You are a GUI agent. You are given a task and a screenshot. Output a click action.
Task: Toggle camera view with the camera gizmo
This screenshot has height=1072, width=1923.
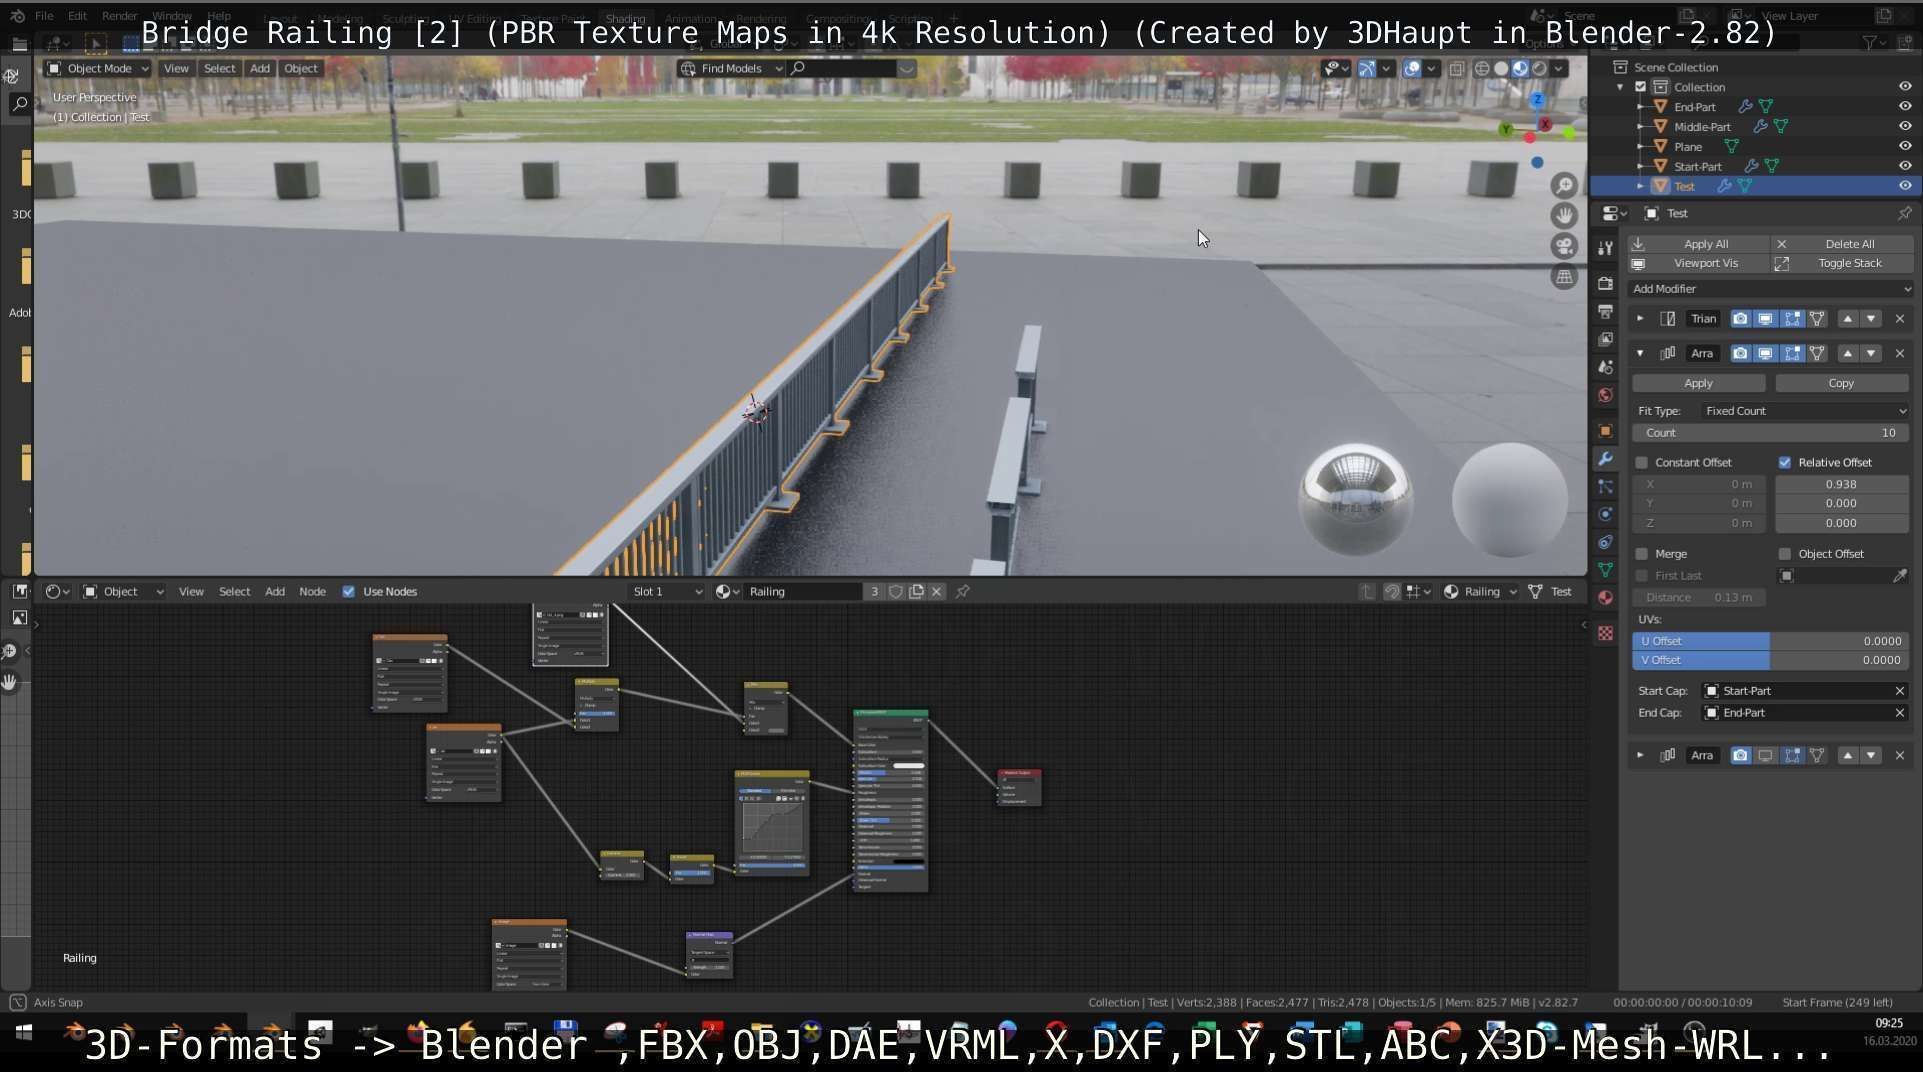coord(1564,246)
